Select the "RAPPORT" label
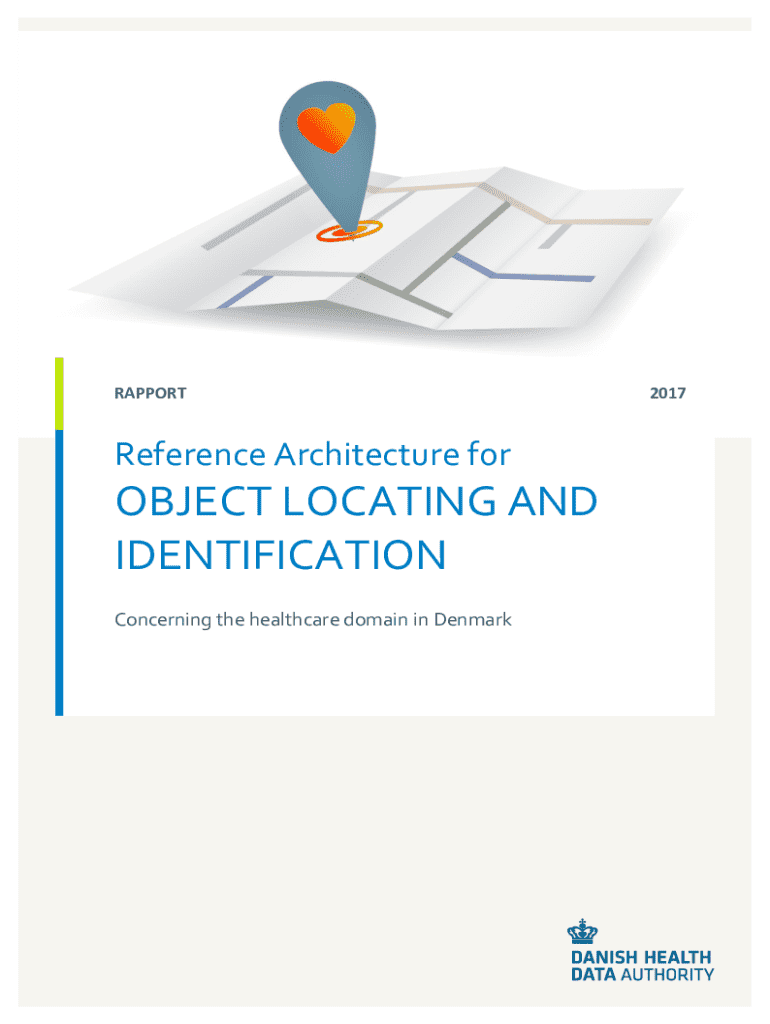 (150, 393)
